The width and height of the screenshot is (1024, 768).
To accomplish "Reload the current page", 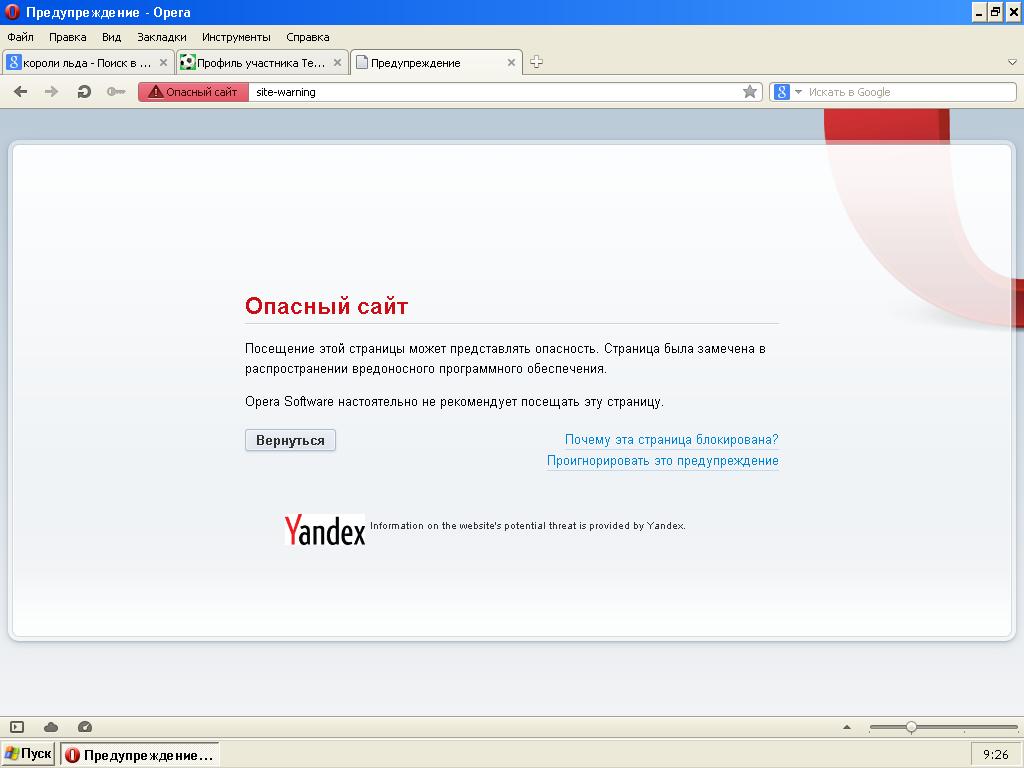I will (84, 92).
